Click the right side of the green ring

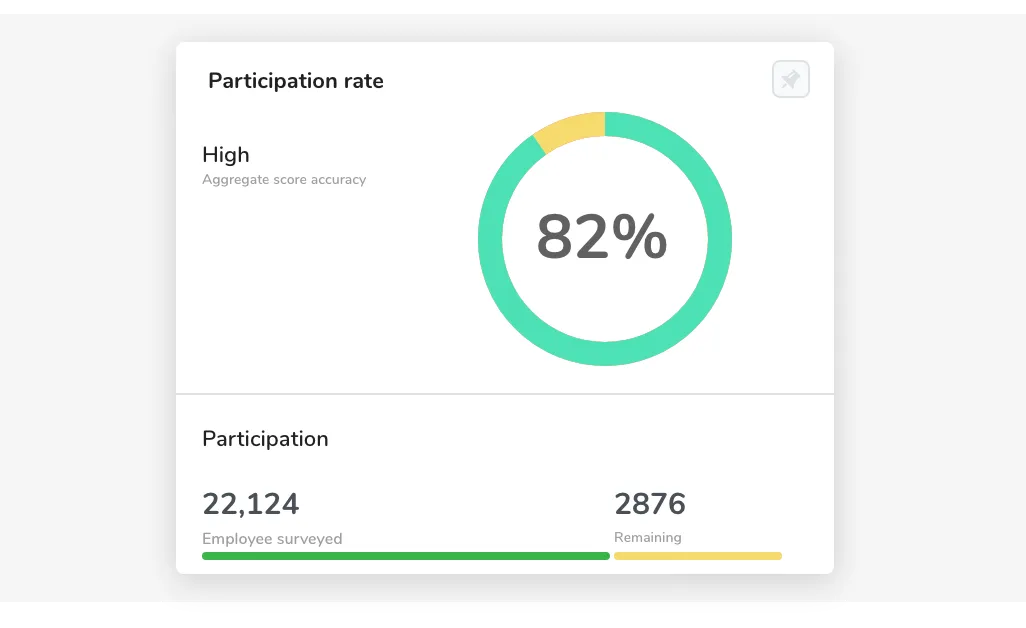[x=720, y=239]
